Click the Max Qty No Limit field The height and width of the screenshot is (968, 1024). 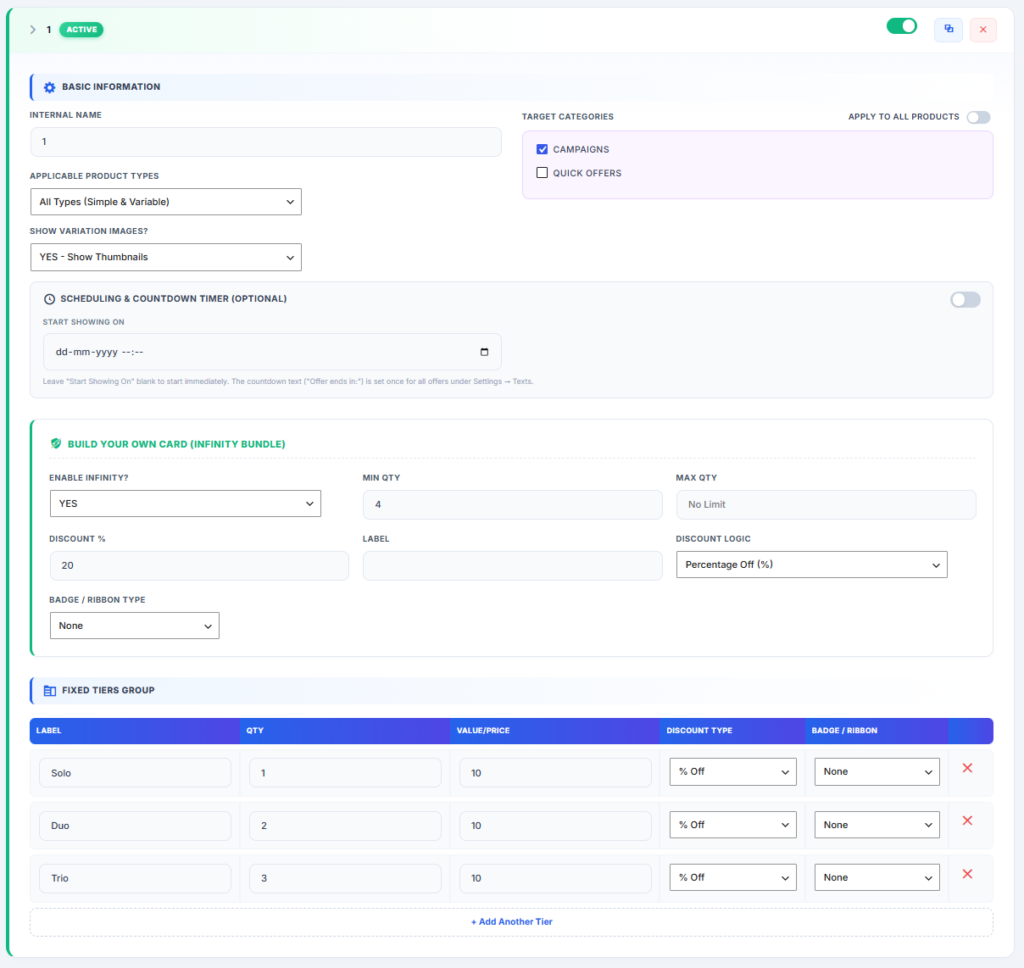click(826, 504)
